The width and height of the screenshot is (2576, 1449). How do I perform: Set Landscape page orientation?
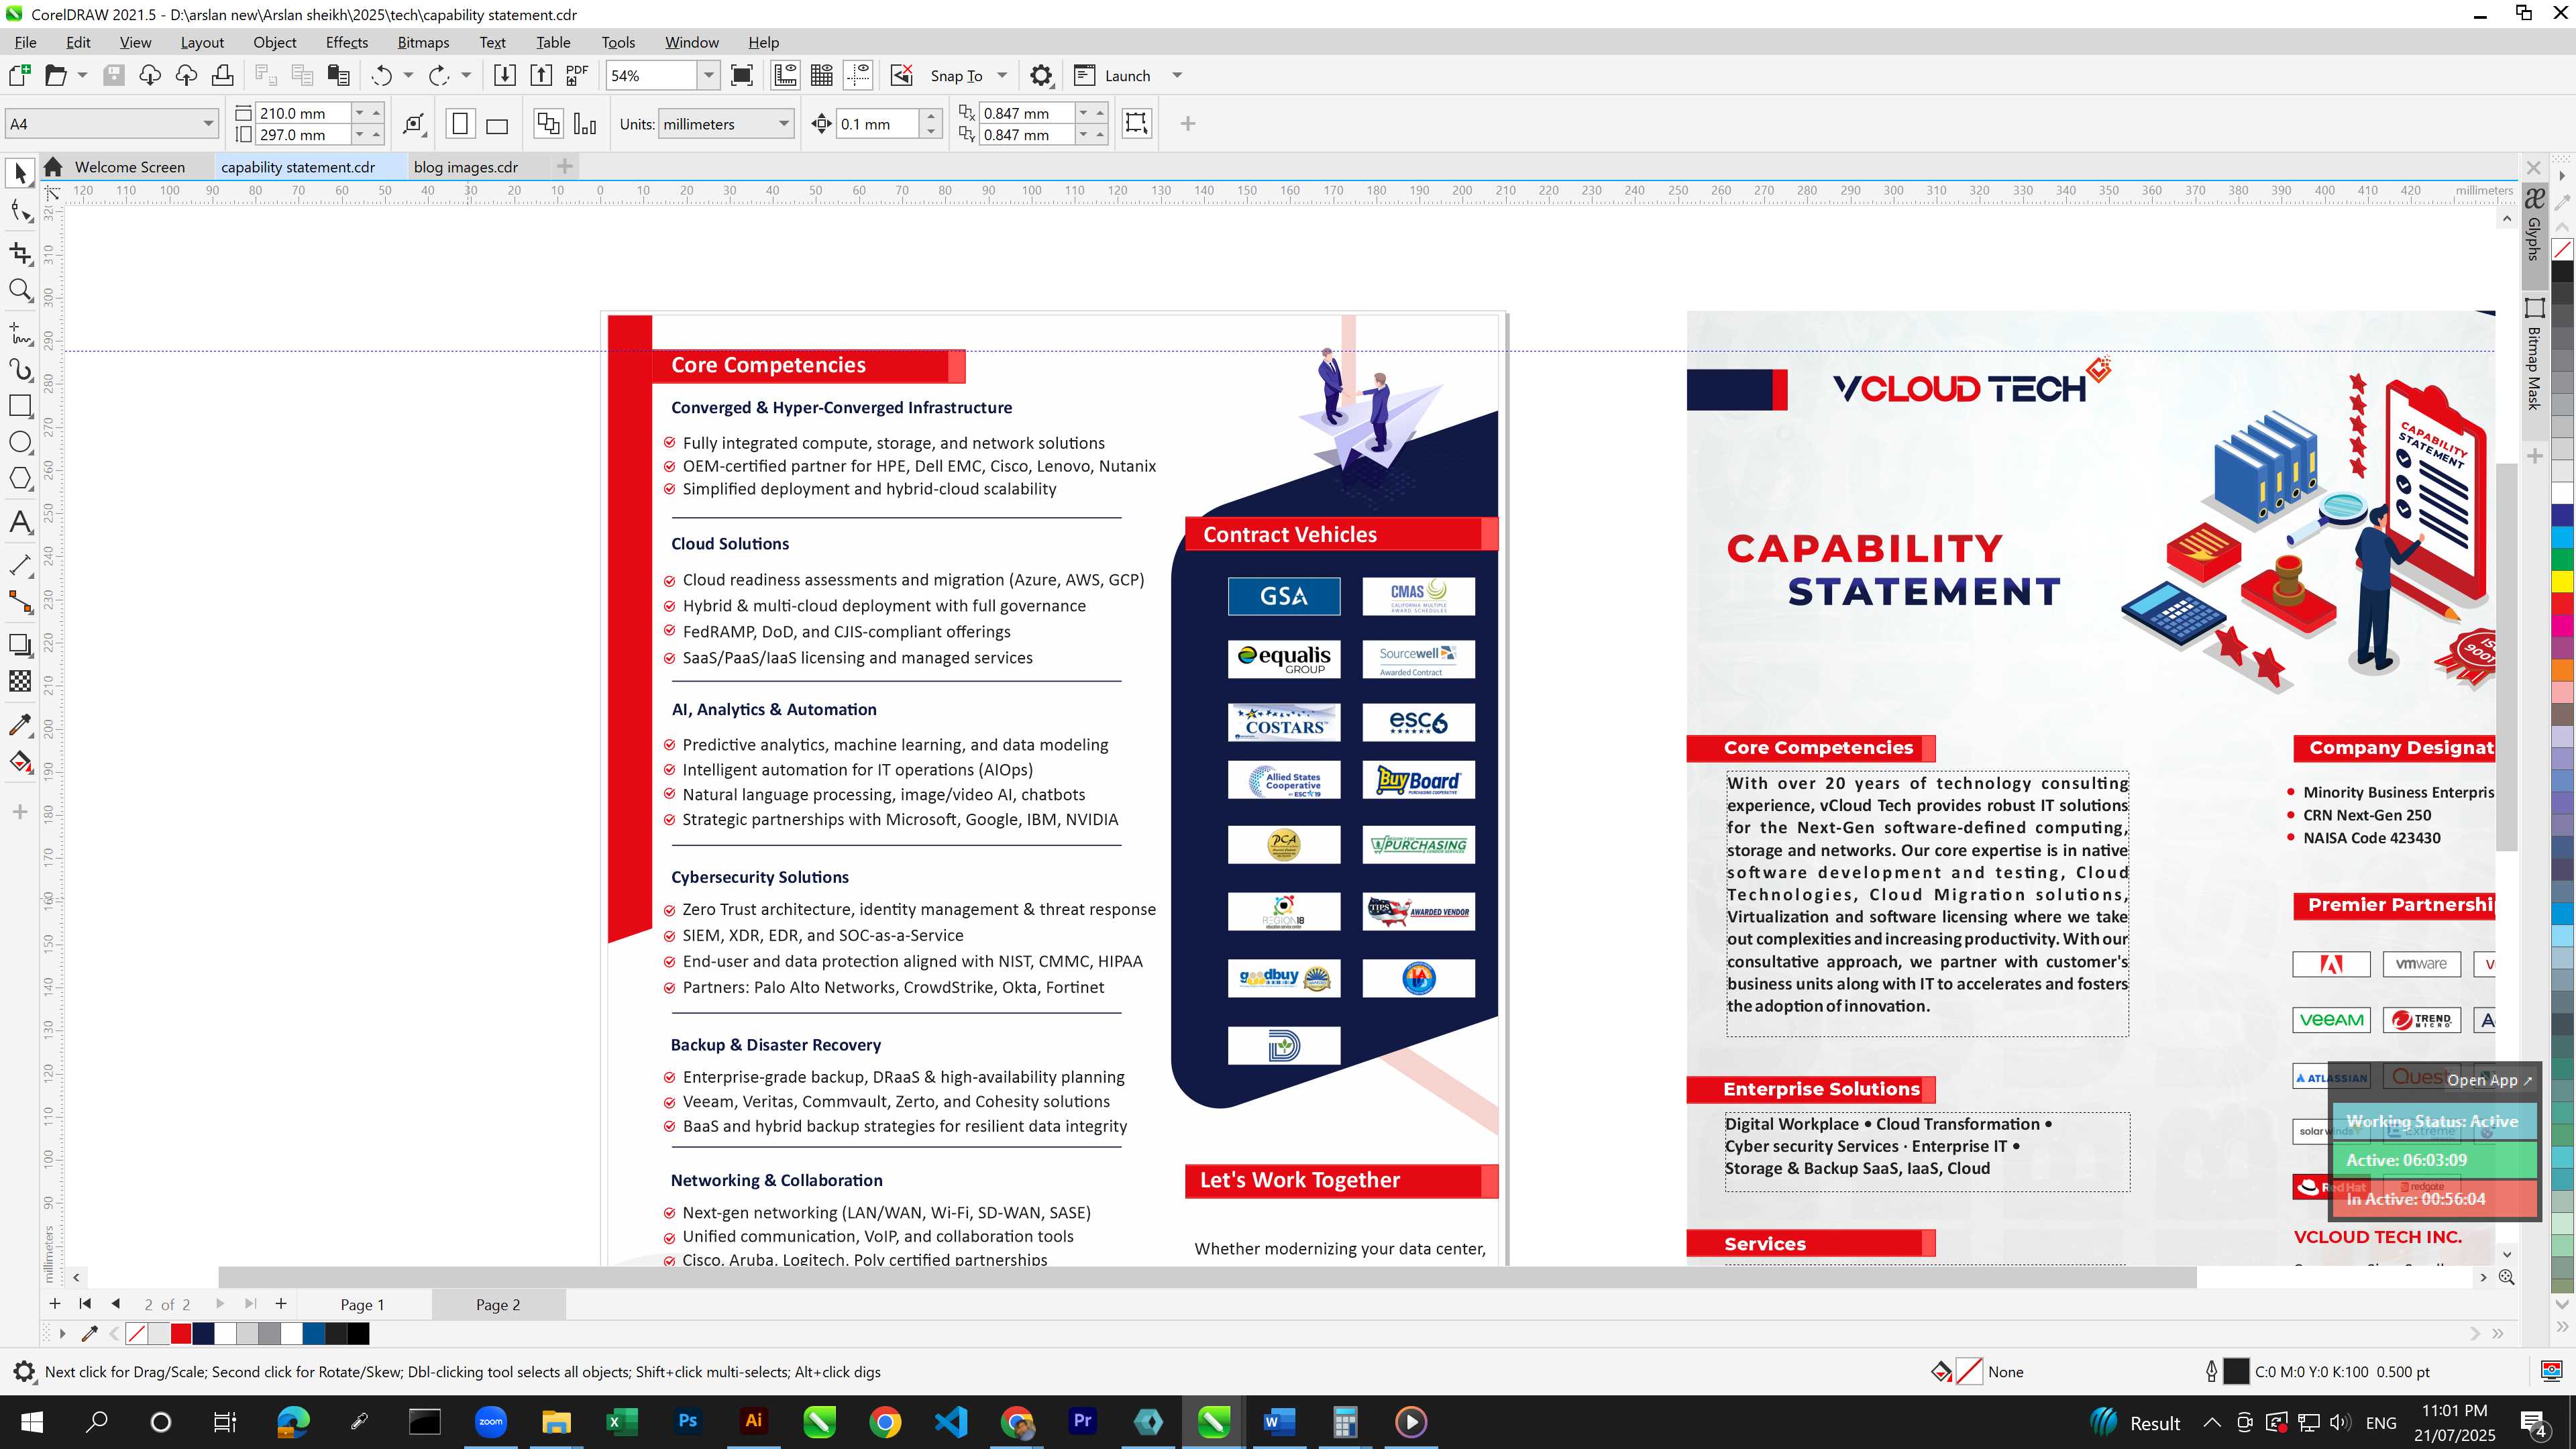click(497, 124)
